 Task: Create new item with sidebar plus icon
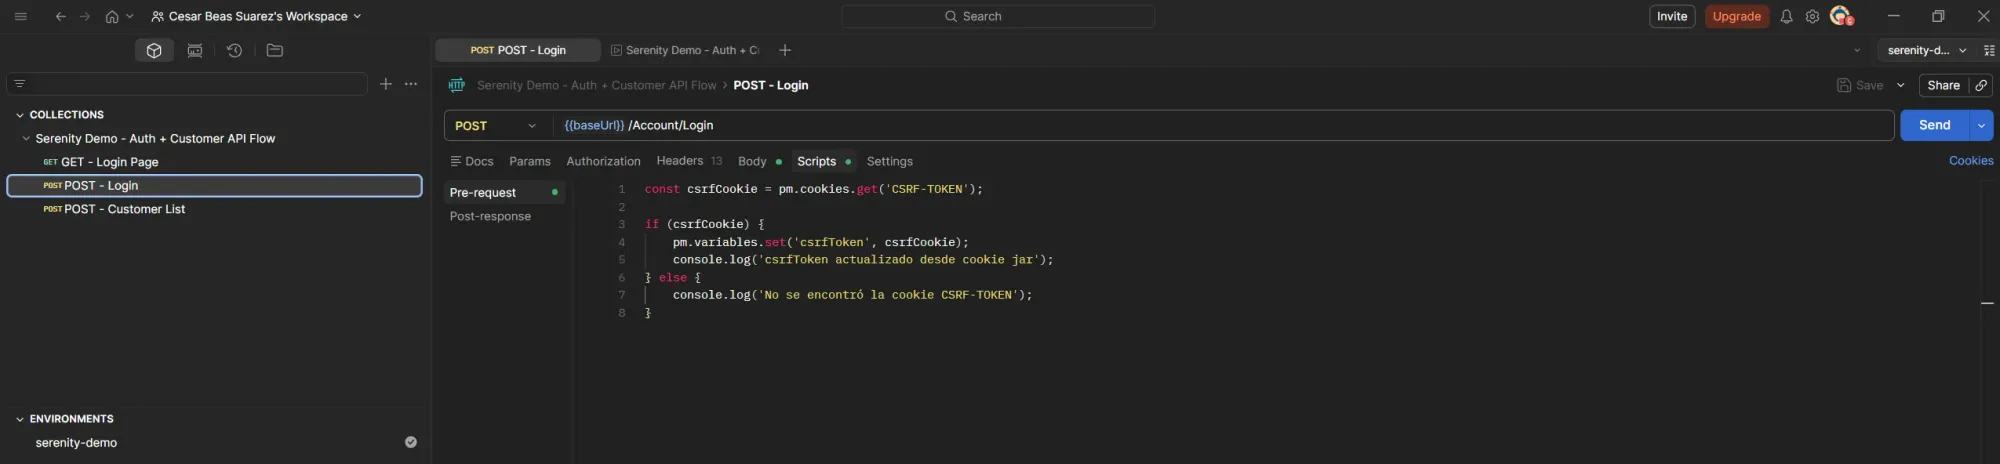pos(386,84)
